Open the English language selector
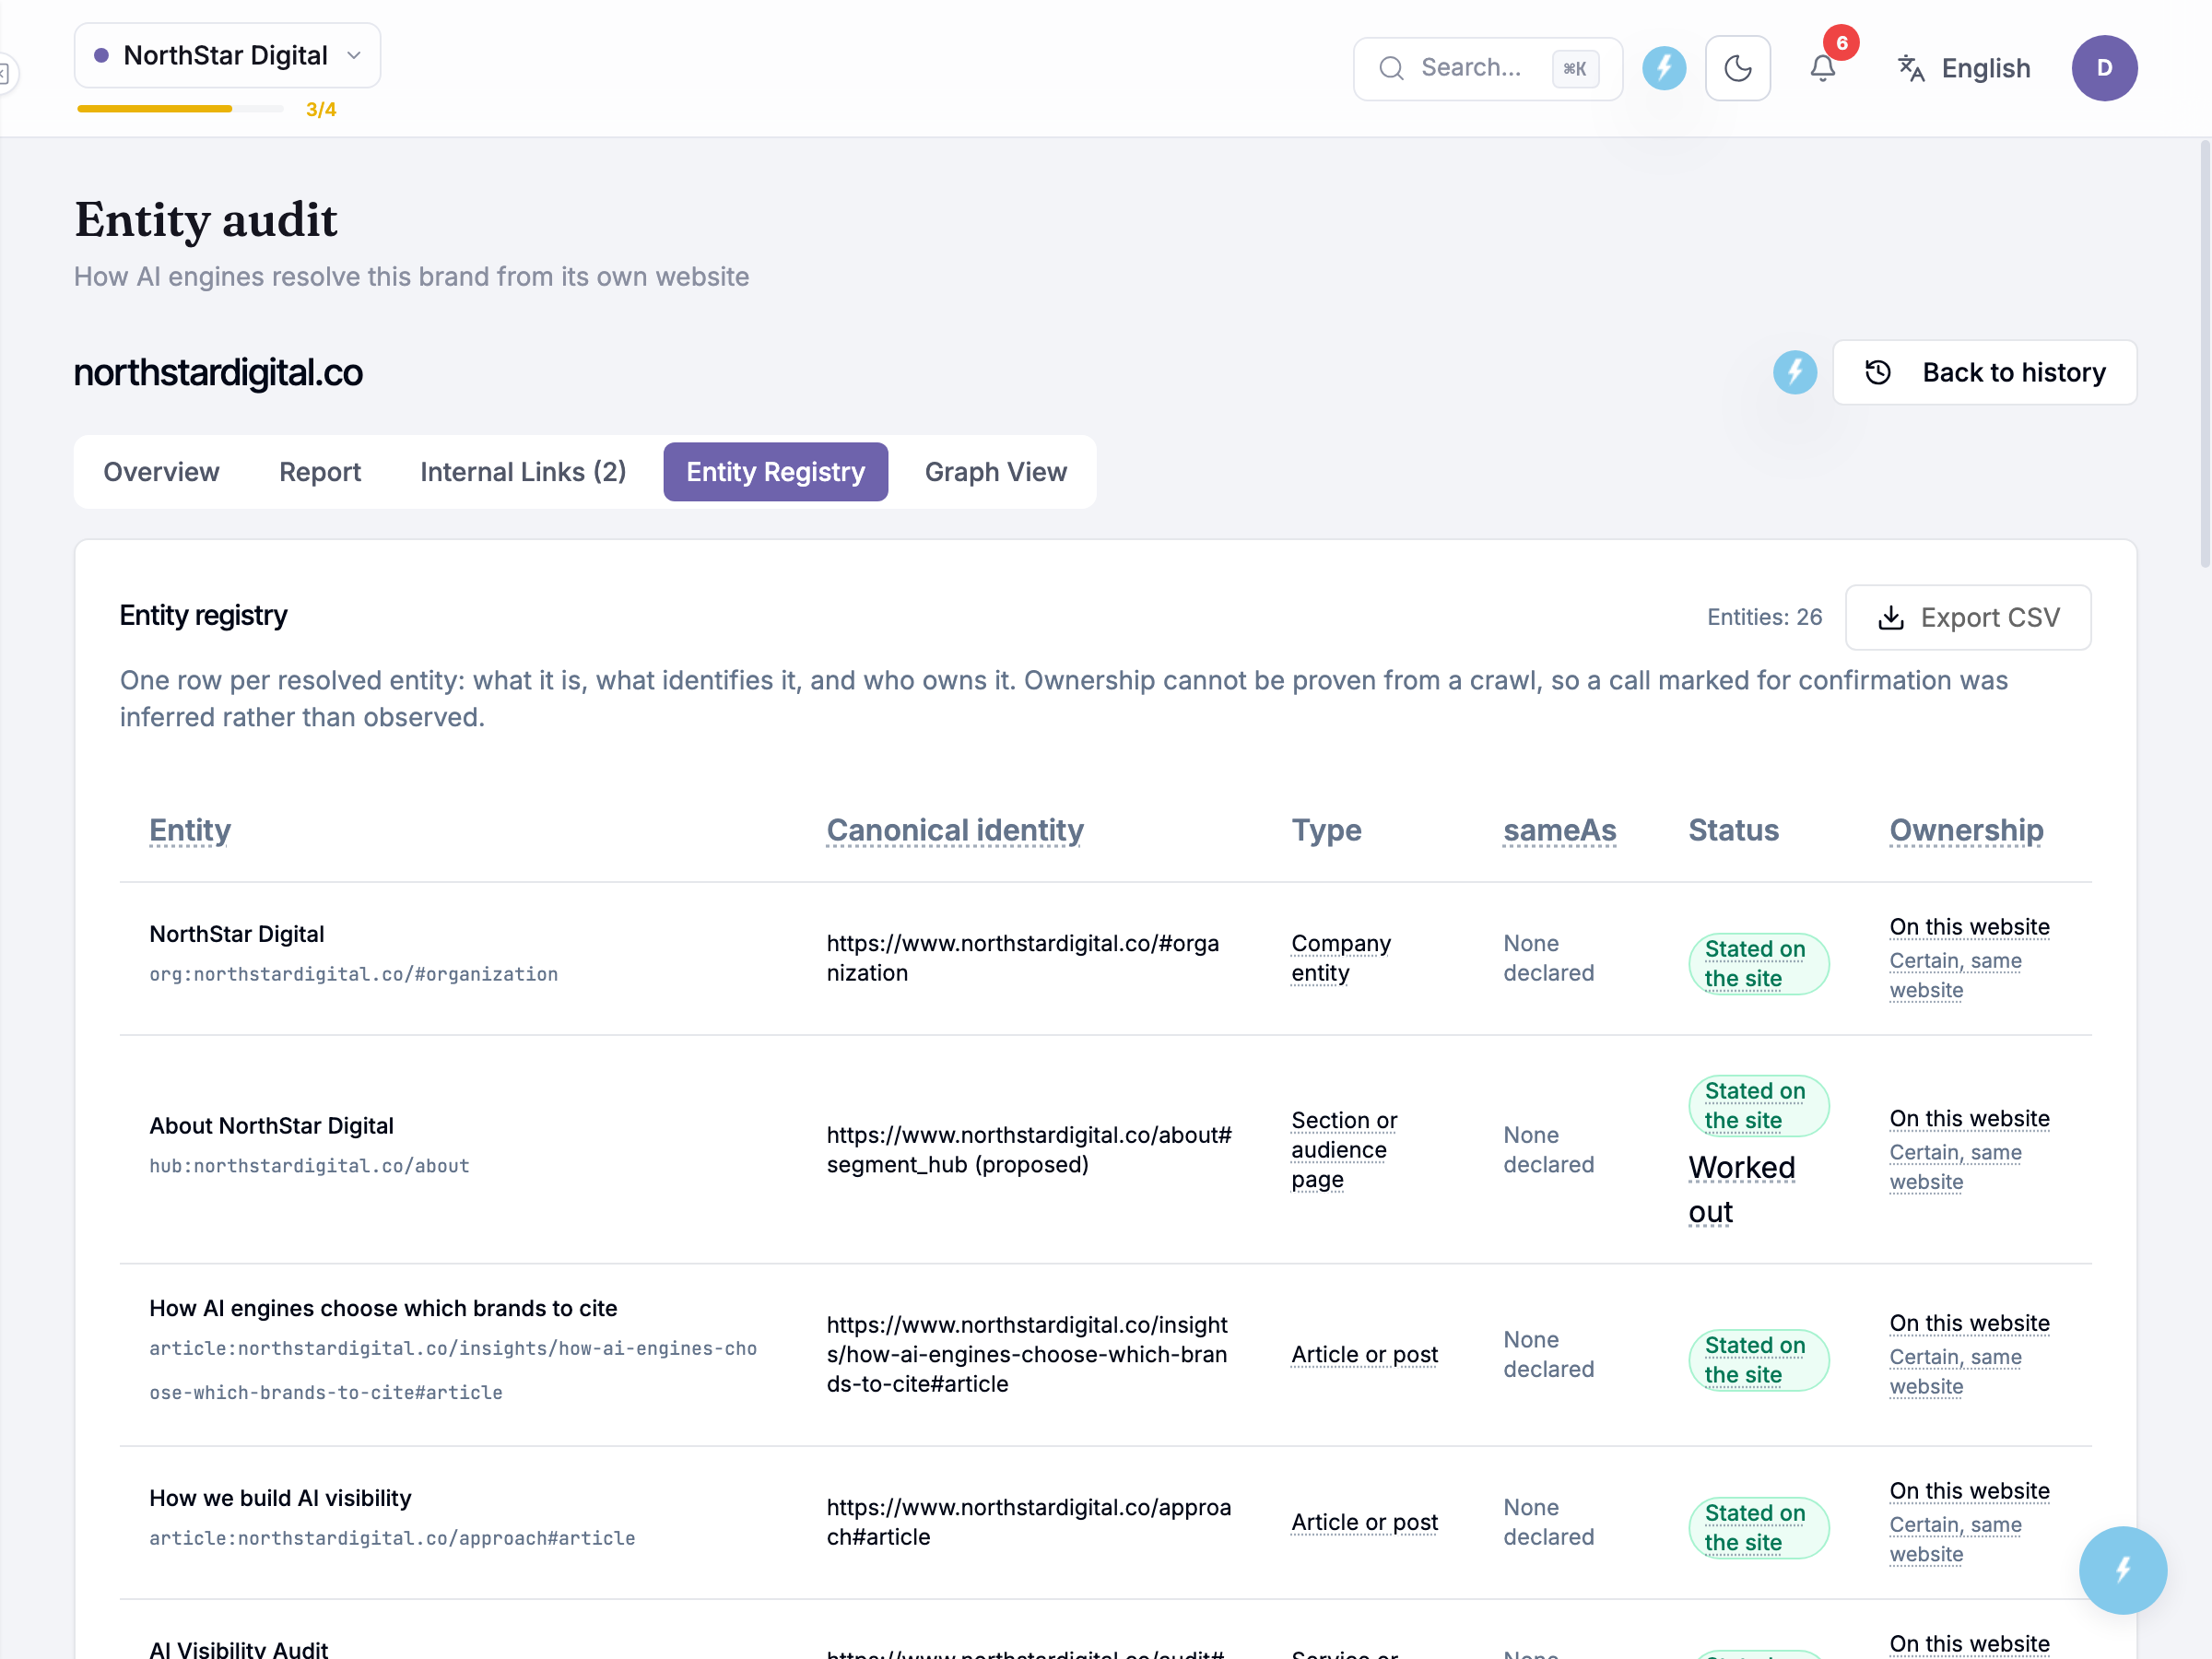The width and height of the screenshot is (2212, 1659). pyautogui.click(x=1964, y=68)
